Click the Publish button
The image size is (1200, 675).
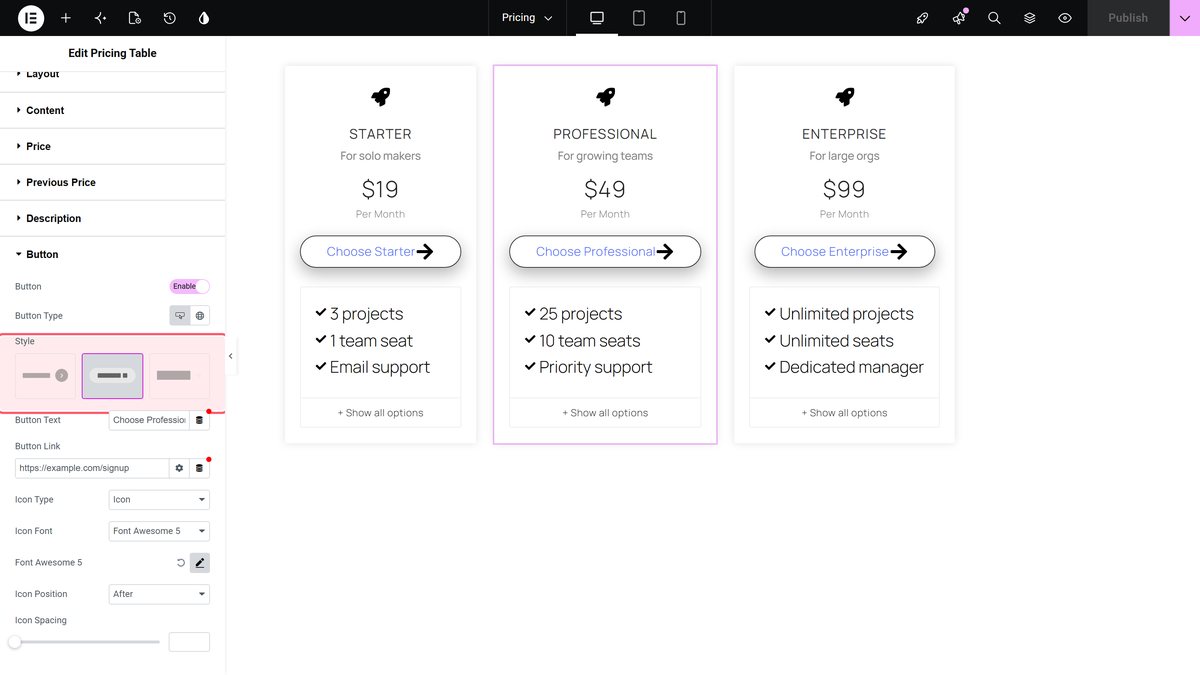point(1128,18)
